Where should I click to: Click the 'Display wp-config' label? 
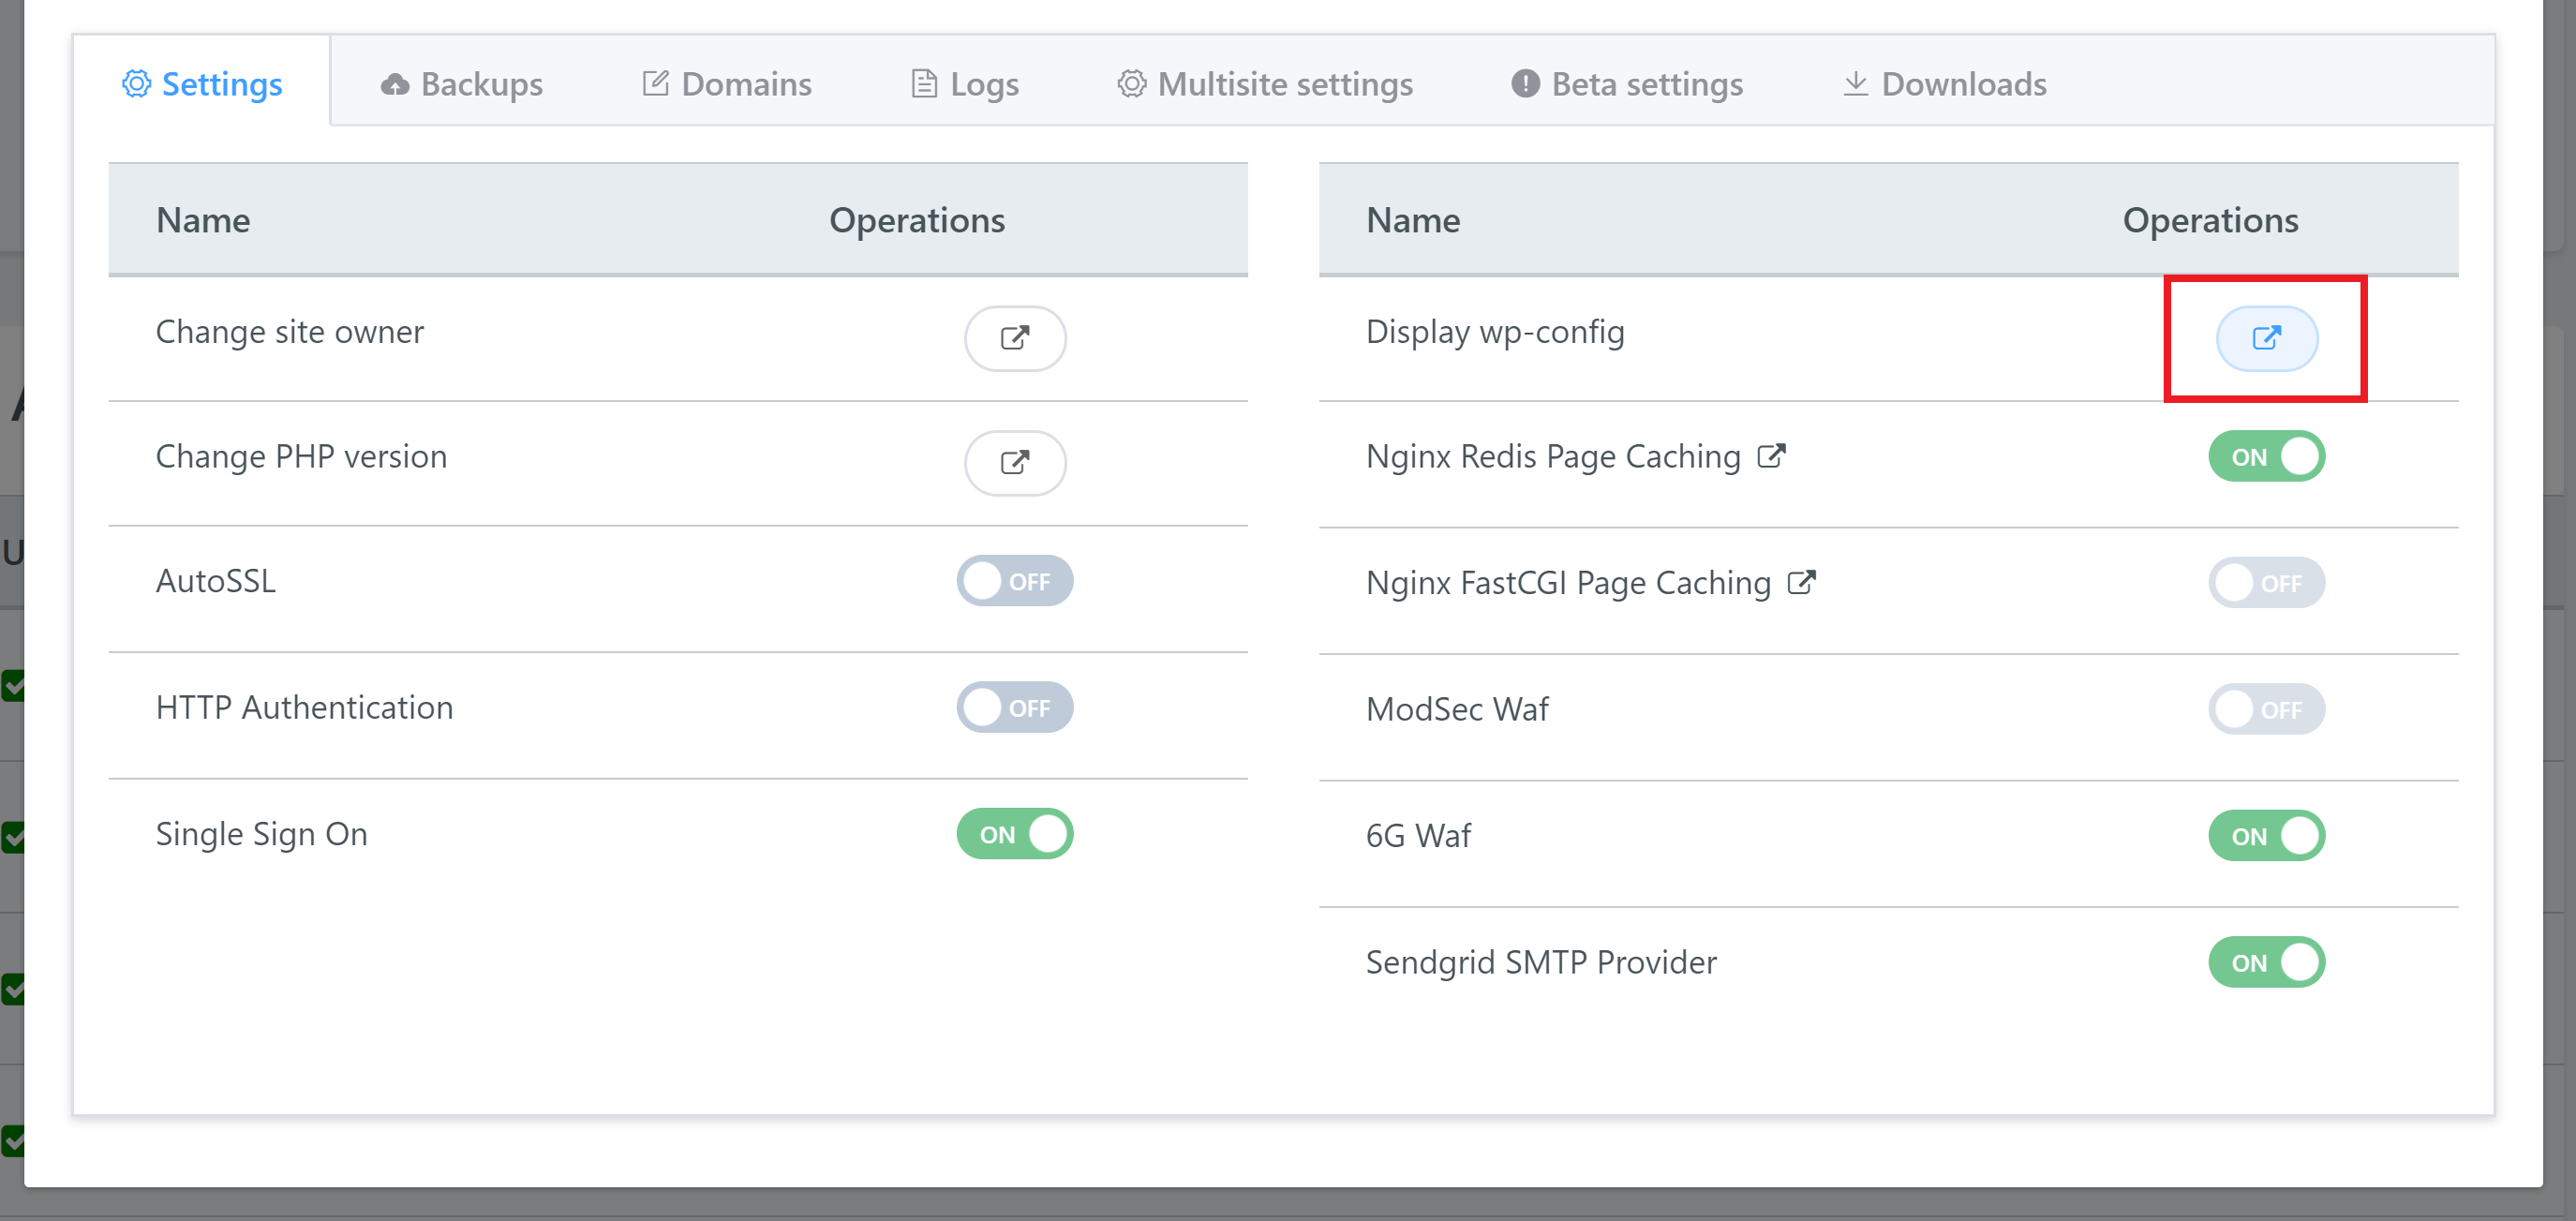point(1496,332)
